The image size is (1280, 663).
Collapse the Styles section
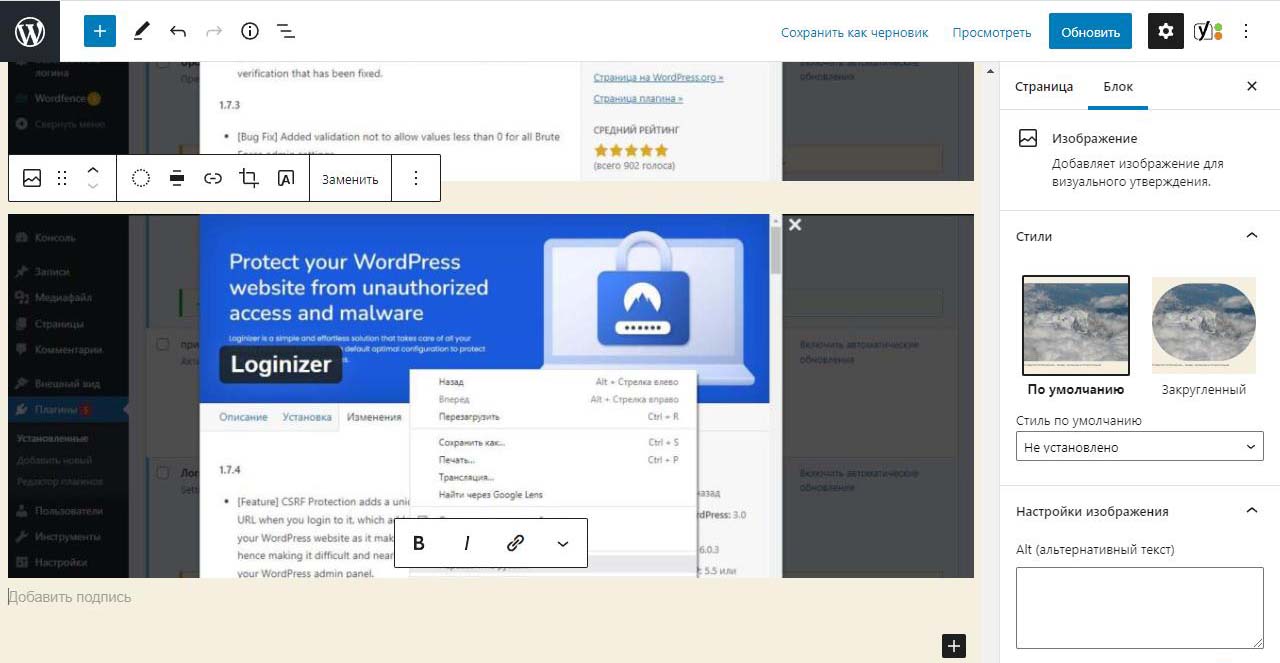tap(1251, 236)
